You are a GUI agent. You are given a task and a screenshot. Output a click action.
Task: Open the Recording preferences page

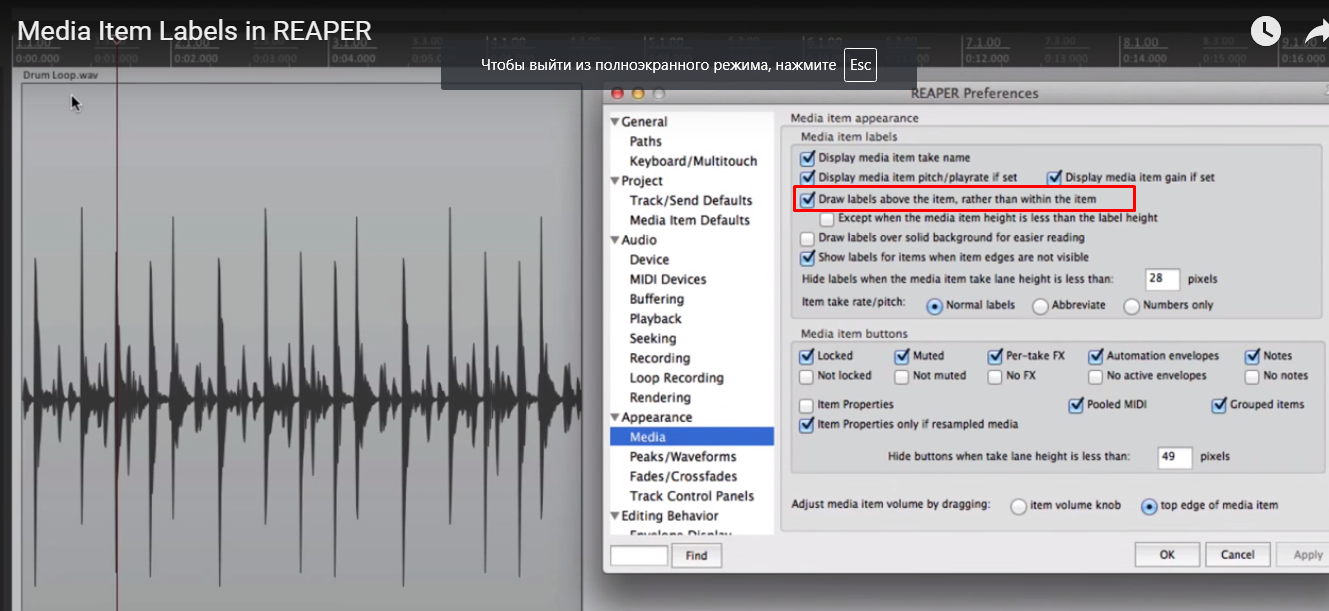click(660, 358)
